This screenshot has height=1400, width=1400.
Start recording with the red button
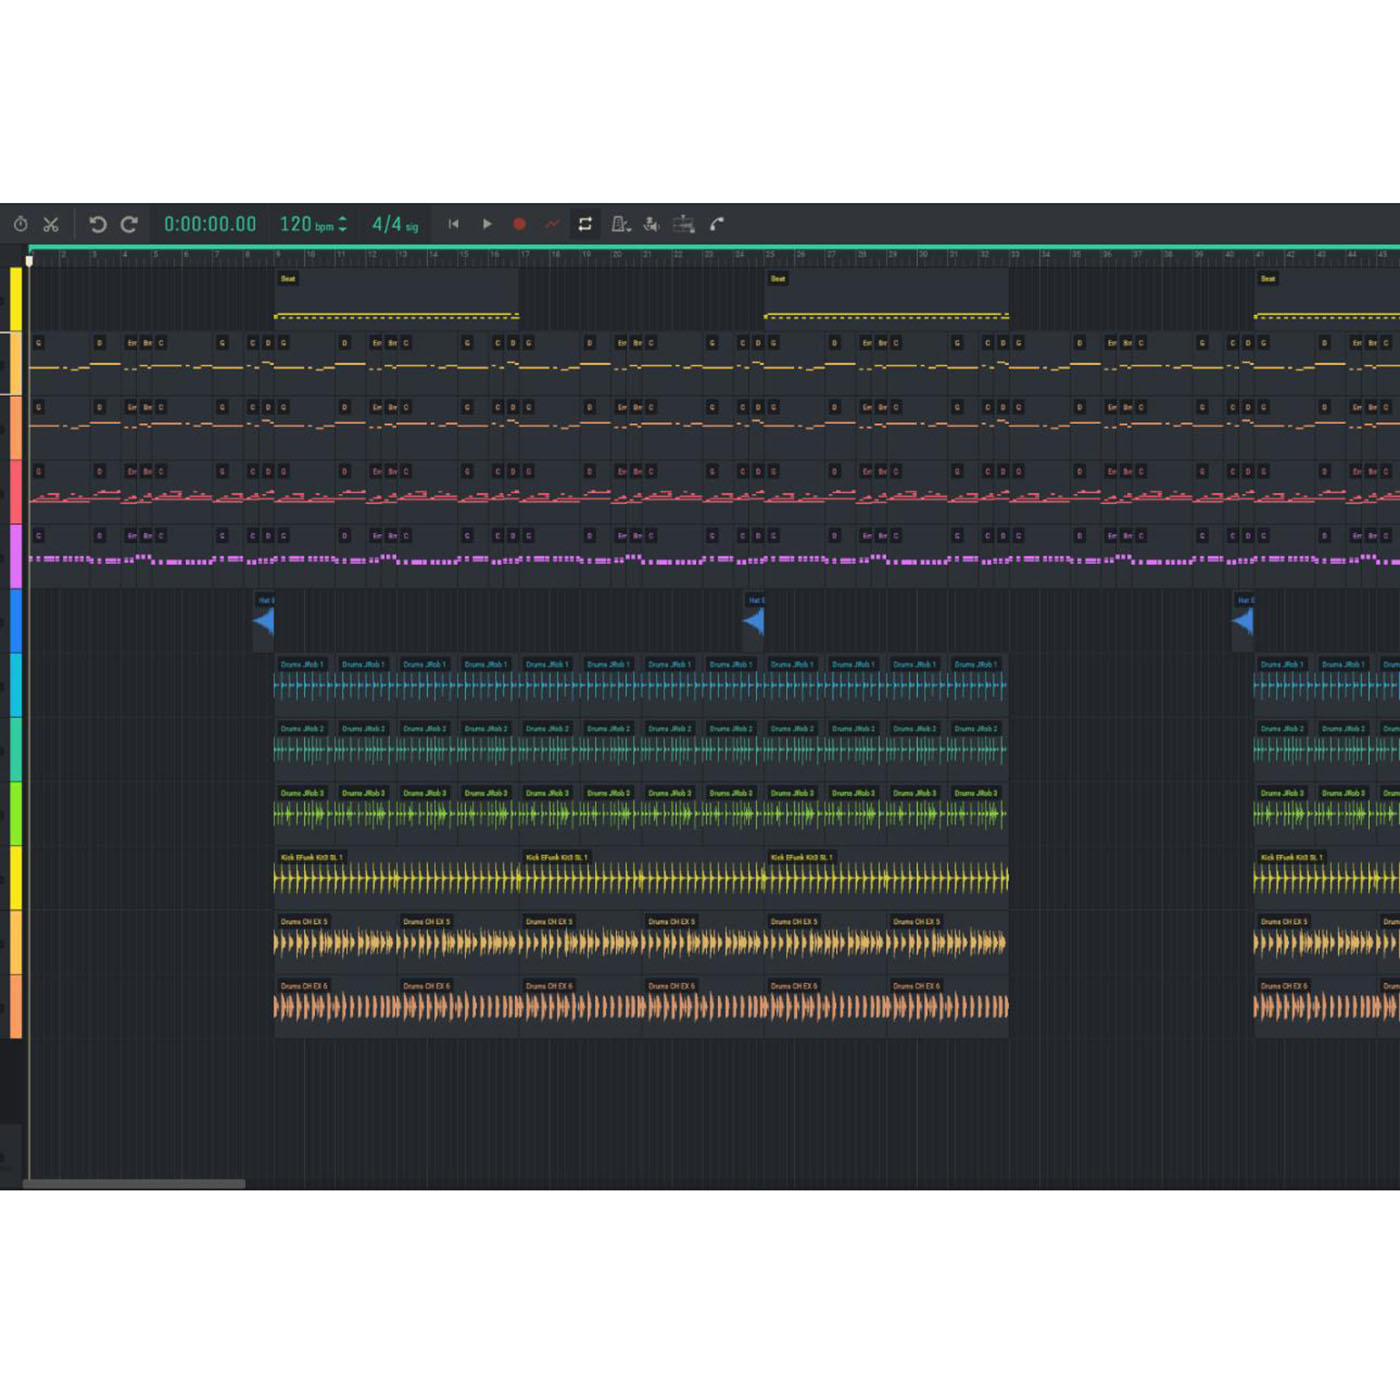[519, 224]
